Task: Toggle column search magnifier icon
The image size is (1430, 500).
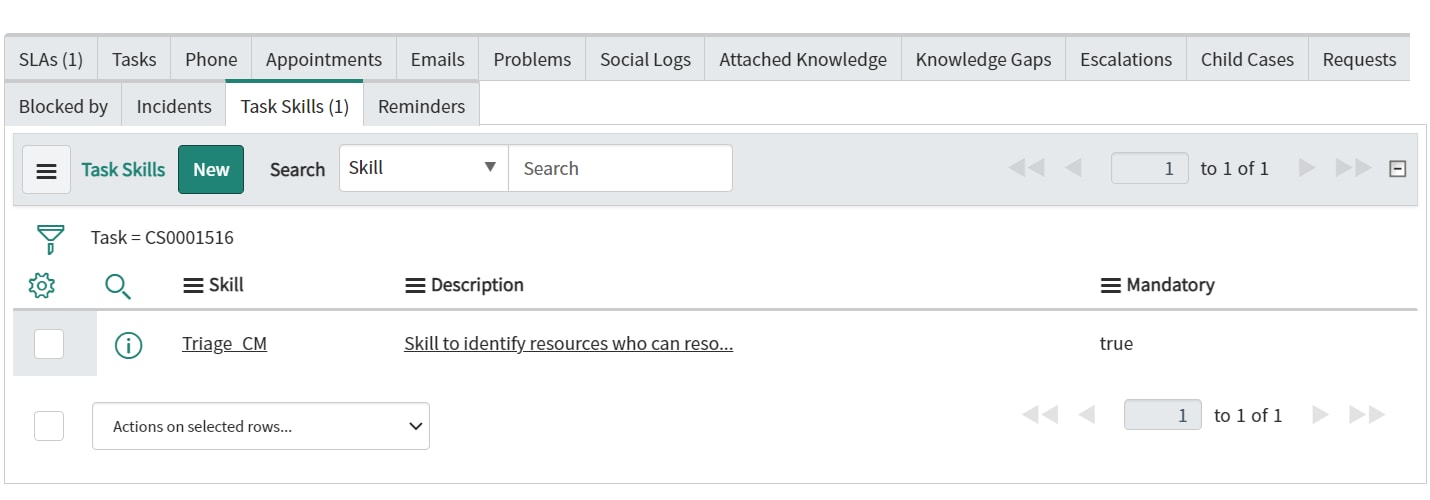Action: point(118,286)
